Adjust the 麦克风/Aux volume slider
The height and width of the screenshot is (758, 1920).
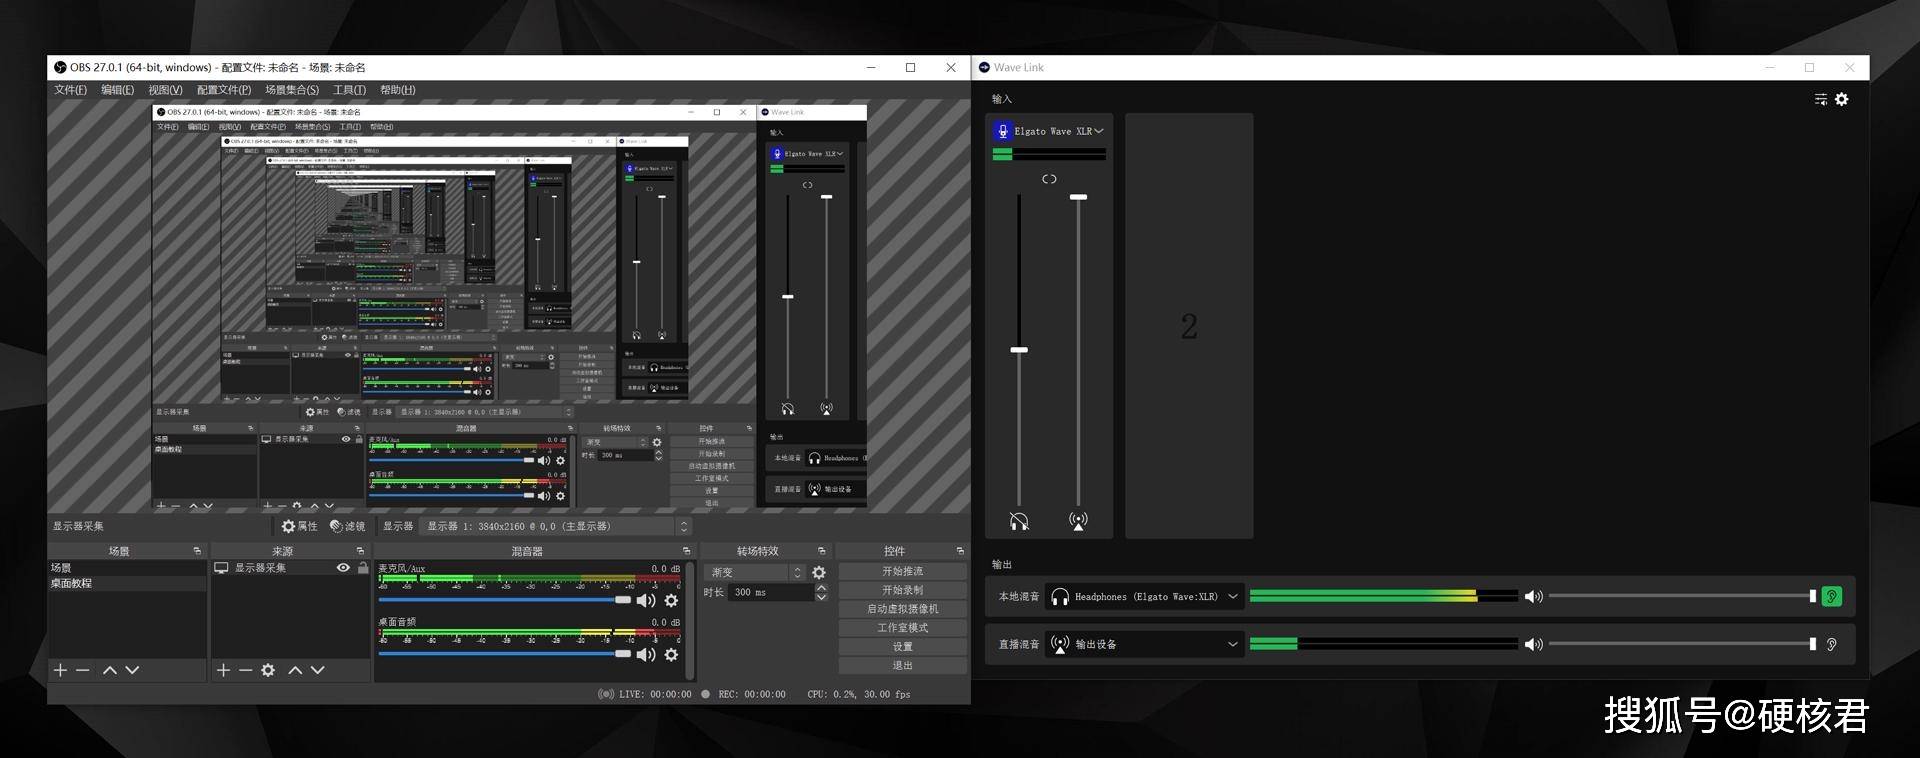[x=505, y=600]
